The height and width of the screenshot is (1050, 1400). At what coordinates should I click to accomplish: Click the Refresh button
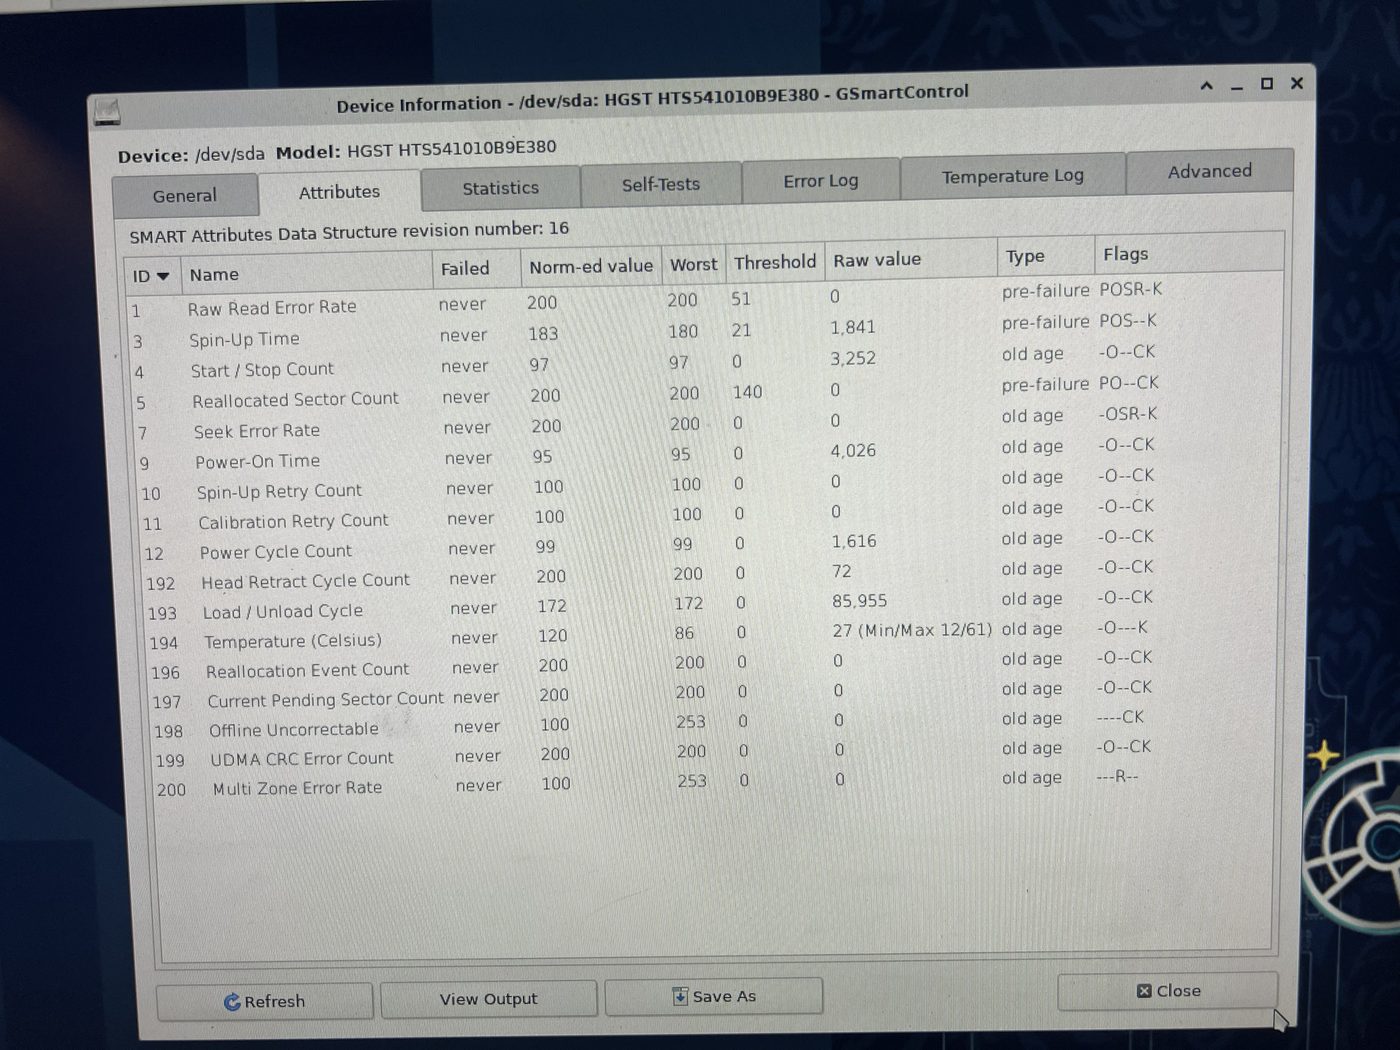pyautogui.click(x=264, y=1001)
